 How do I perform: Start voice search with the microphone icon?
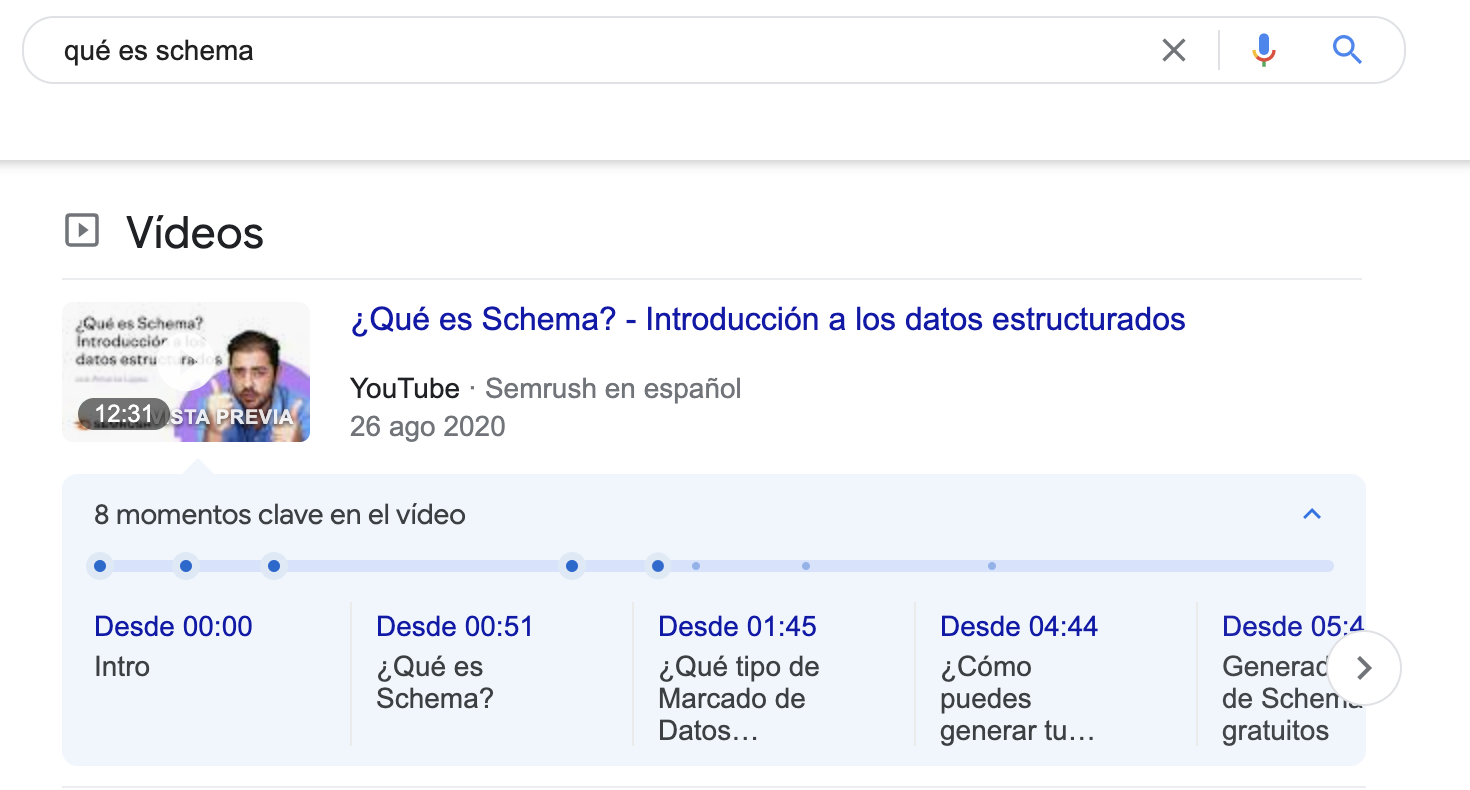tap(1264, 50)
